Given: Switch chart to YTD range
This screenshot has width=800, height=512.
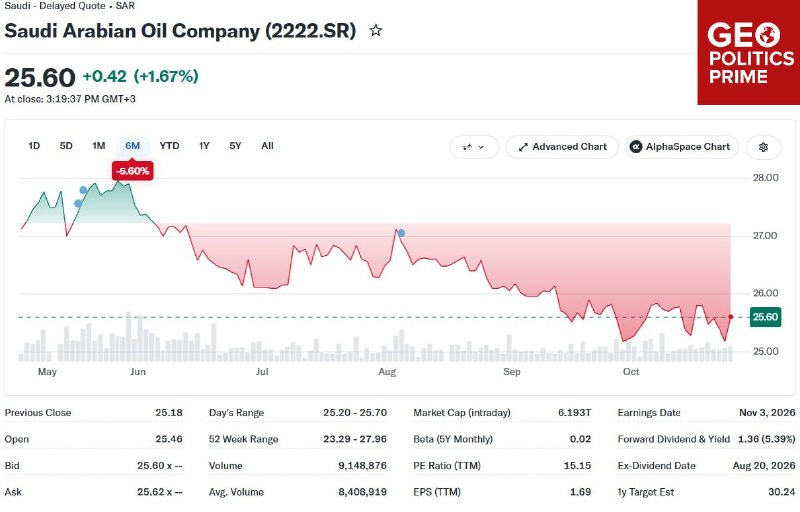Looking at the screenshot, I should [x=169, y=146].
